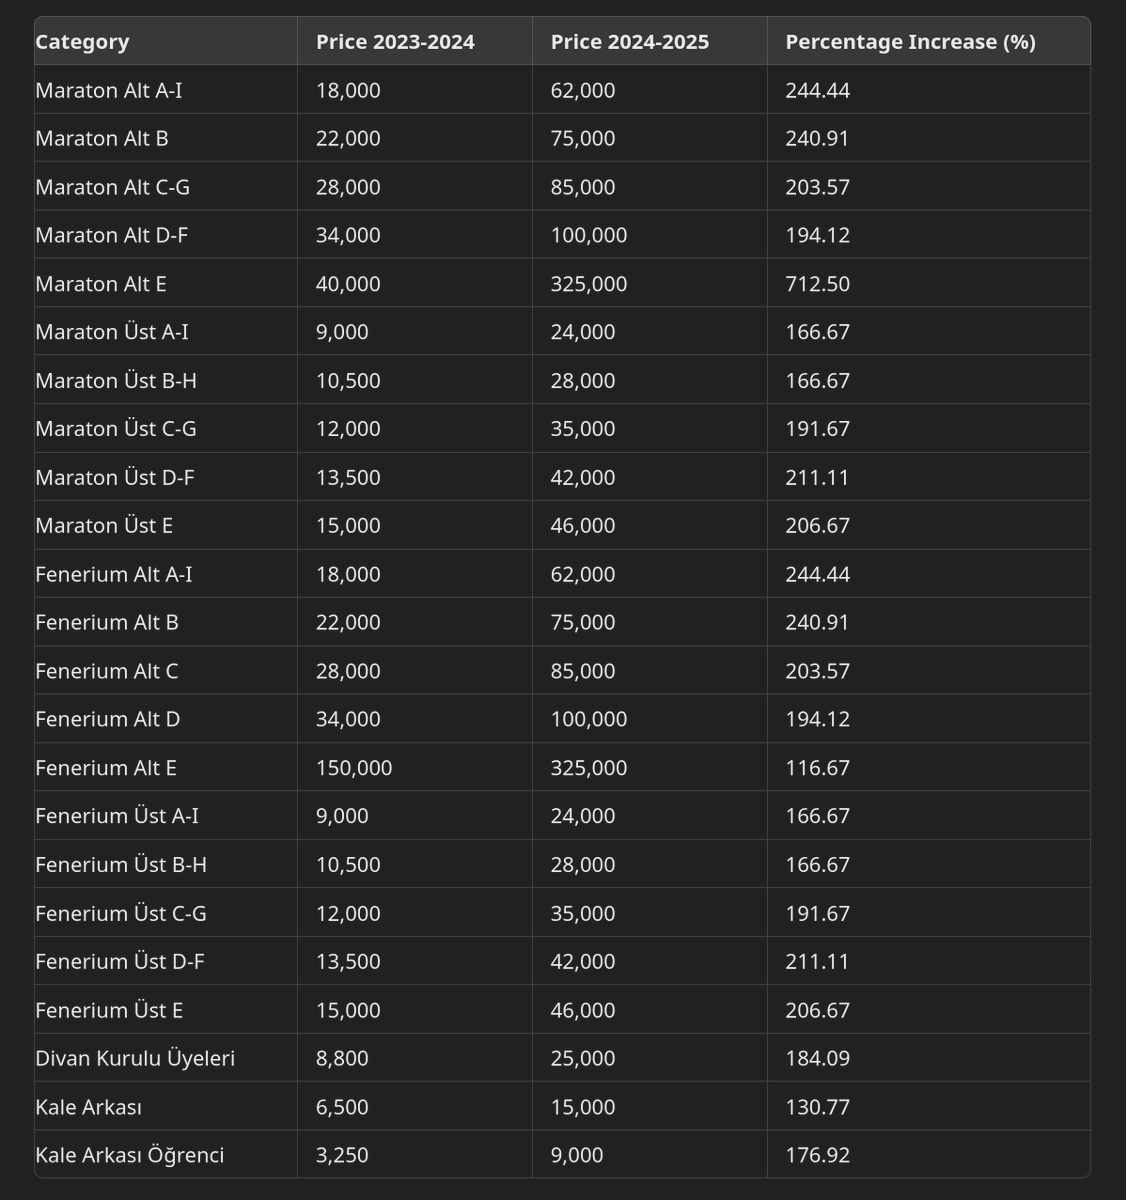Click the Maraton Üst E 46,000 price

point(583,525)
